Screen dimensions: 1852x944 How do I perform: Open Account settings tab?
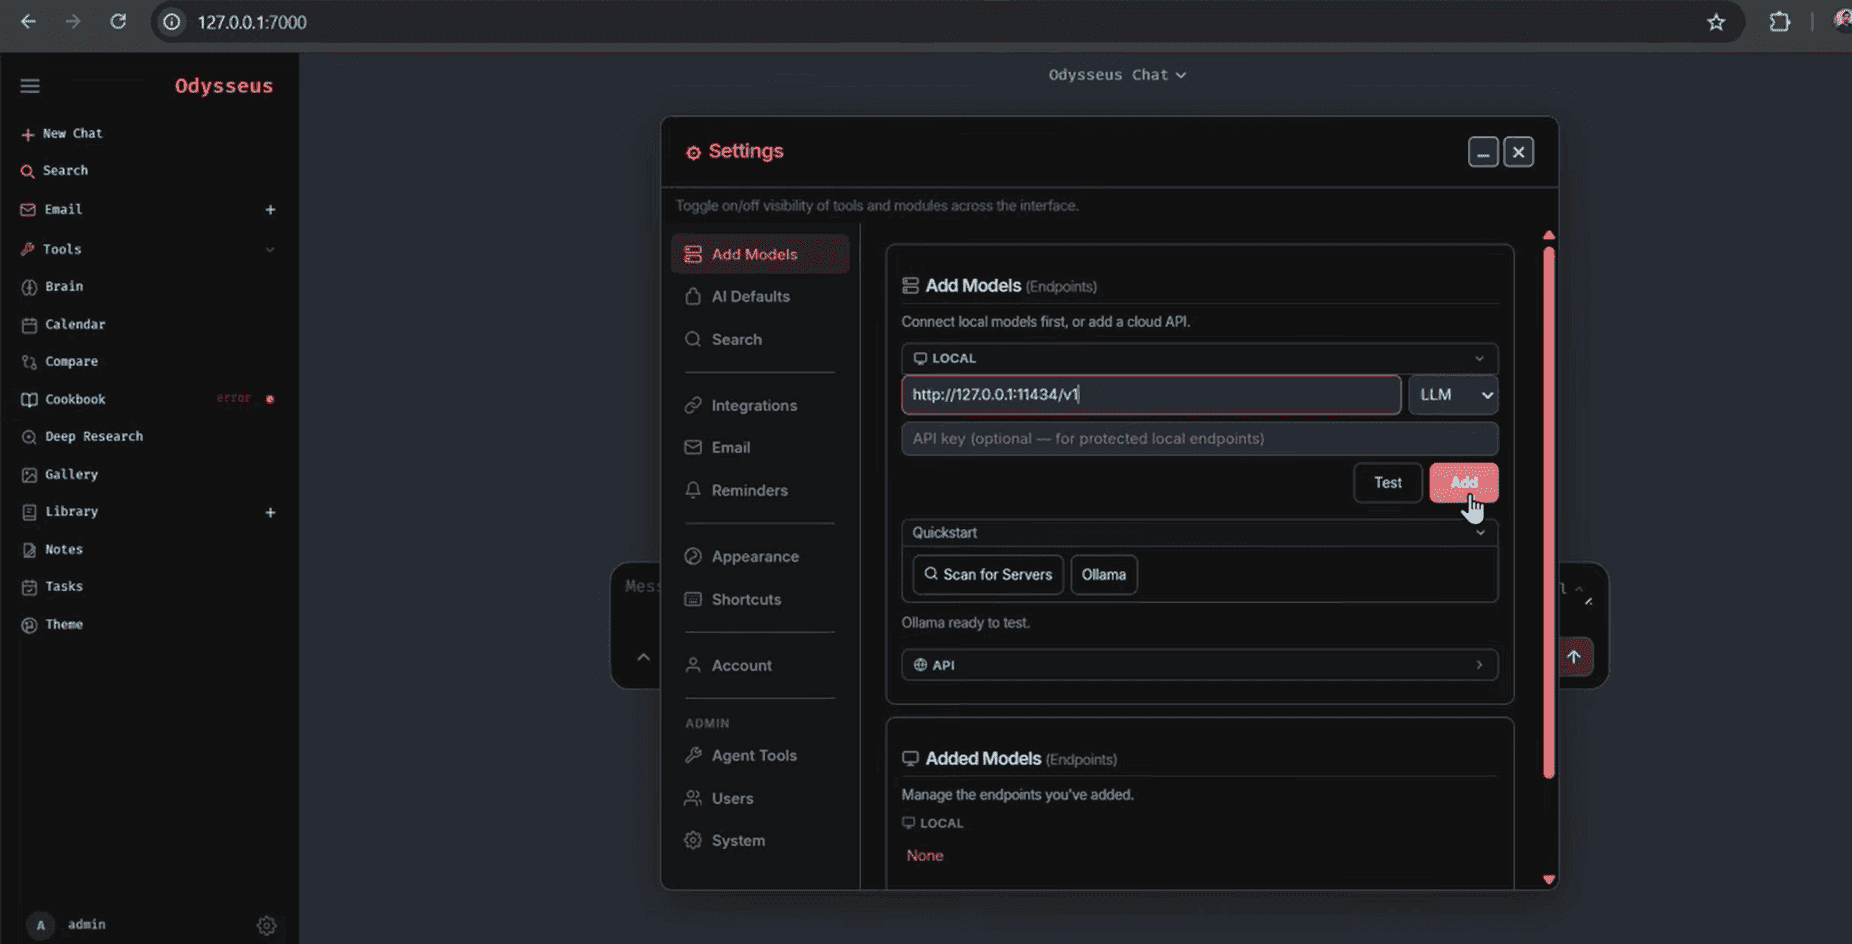760,665
